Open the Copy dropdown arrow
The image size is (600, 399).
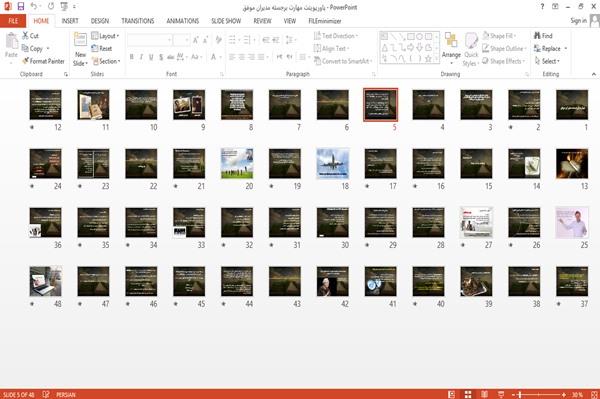point(48,49)
